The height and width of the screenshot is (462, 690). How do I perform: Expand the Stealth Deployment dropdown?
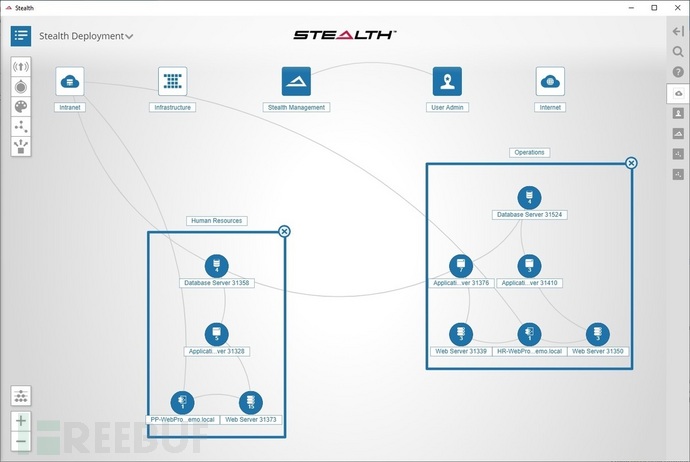click(x=86, y=36)
